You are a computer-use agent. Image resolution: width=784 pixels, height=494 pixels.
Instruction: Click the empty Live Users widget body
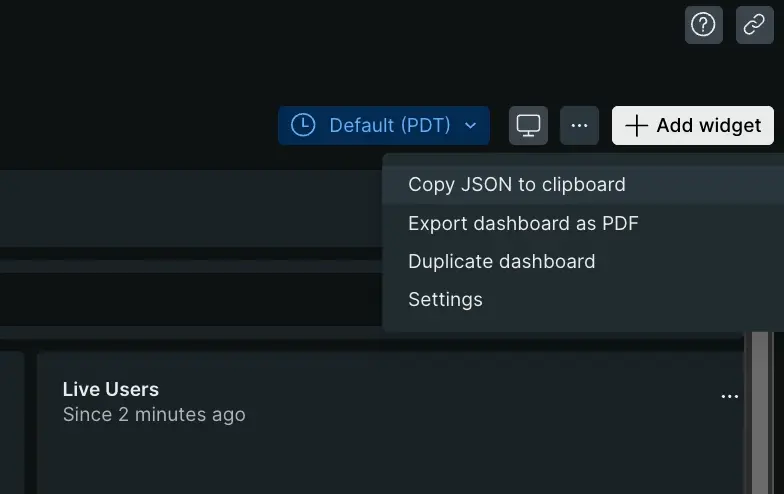(390, 460)
